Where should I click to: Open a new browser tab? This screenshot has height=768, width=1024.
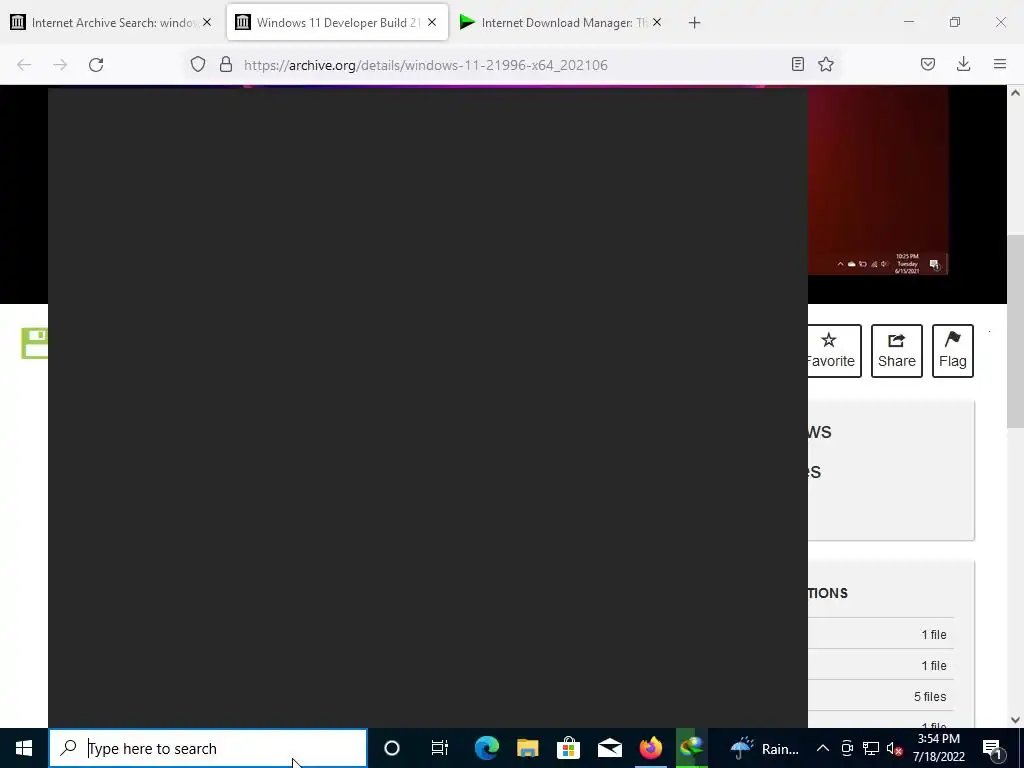tap(694, 23)
